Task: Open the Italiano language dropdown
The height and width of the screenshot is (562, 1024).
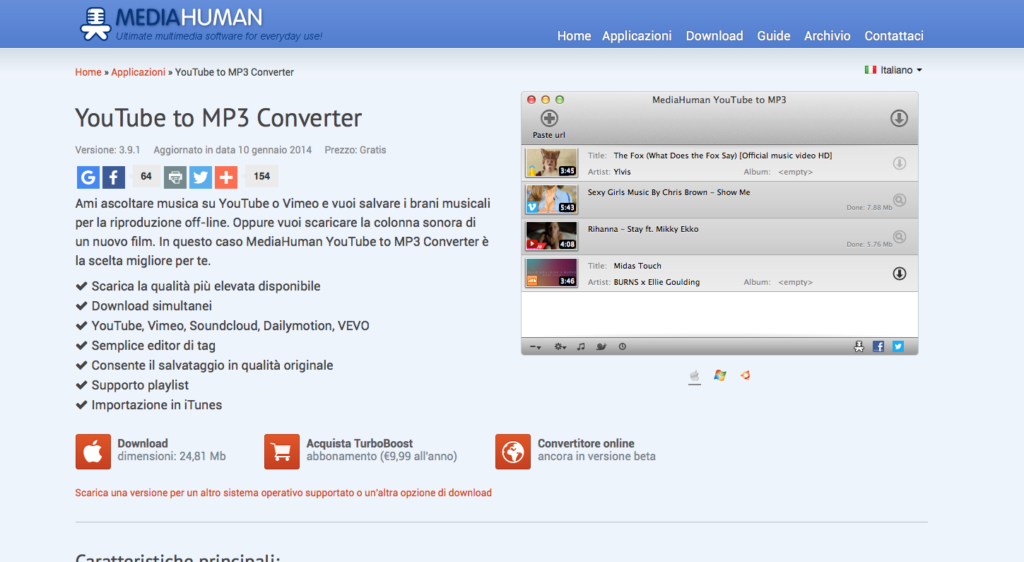Action: (x=893, y=70)
